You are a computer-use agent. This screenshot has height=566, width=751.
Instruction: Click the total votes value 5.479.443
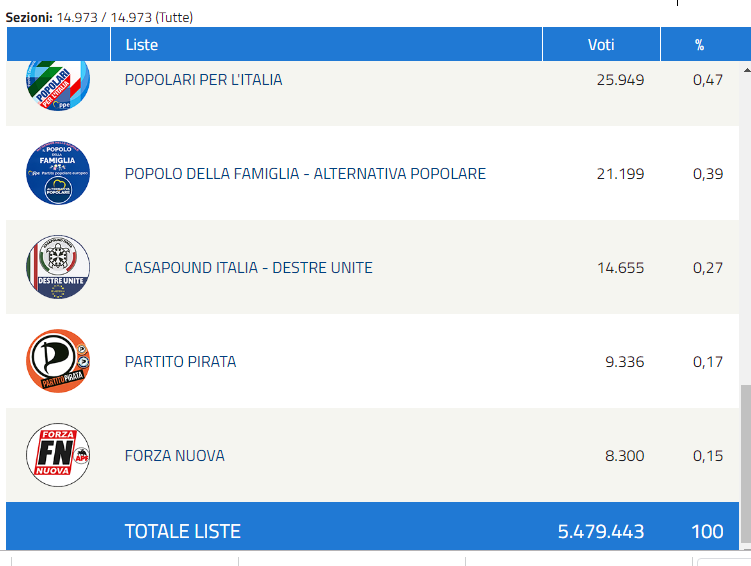click(x=601, y=532)
